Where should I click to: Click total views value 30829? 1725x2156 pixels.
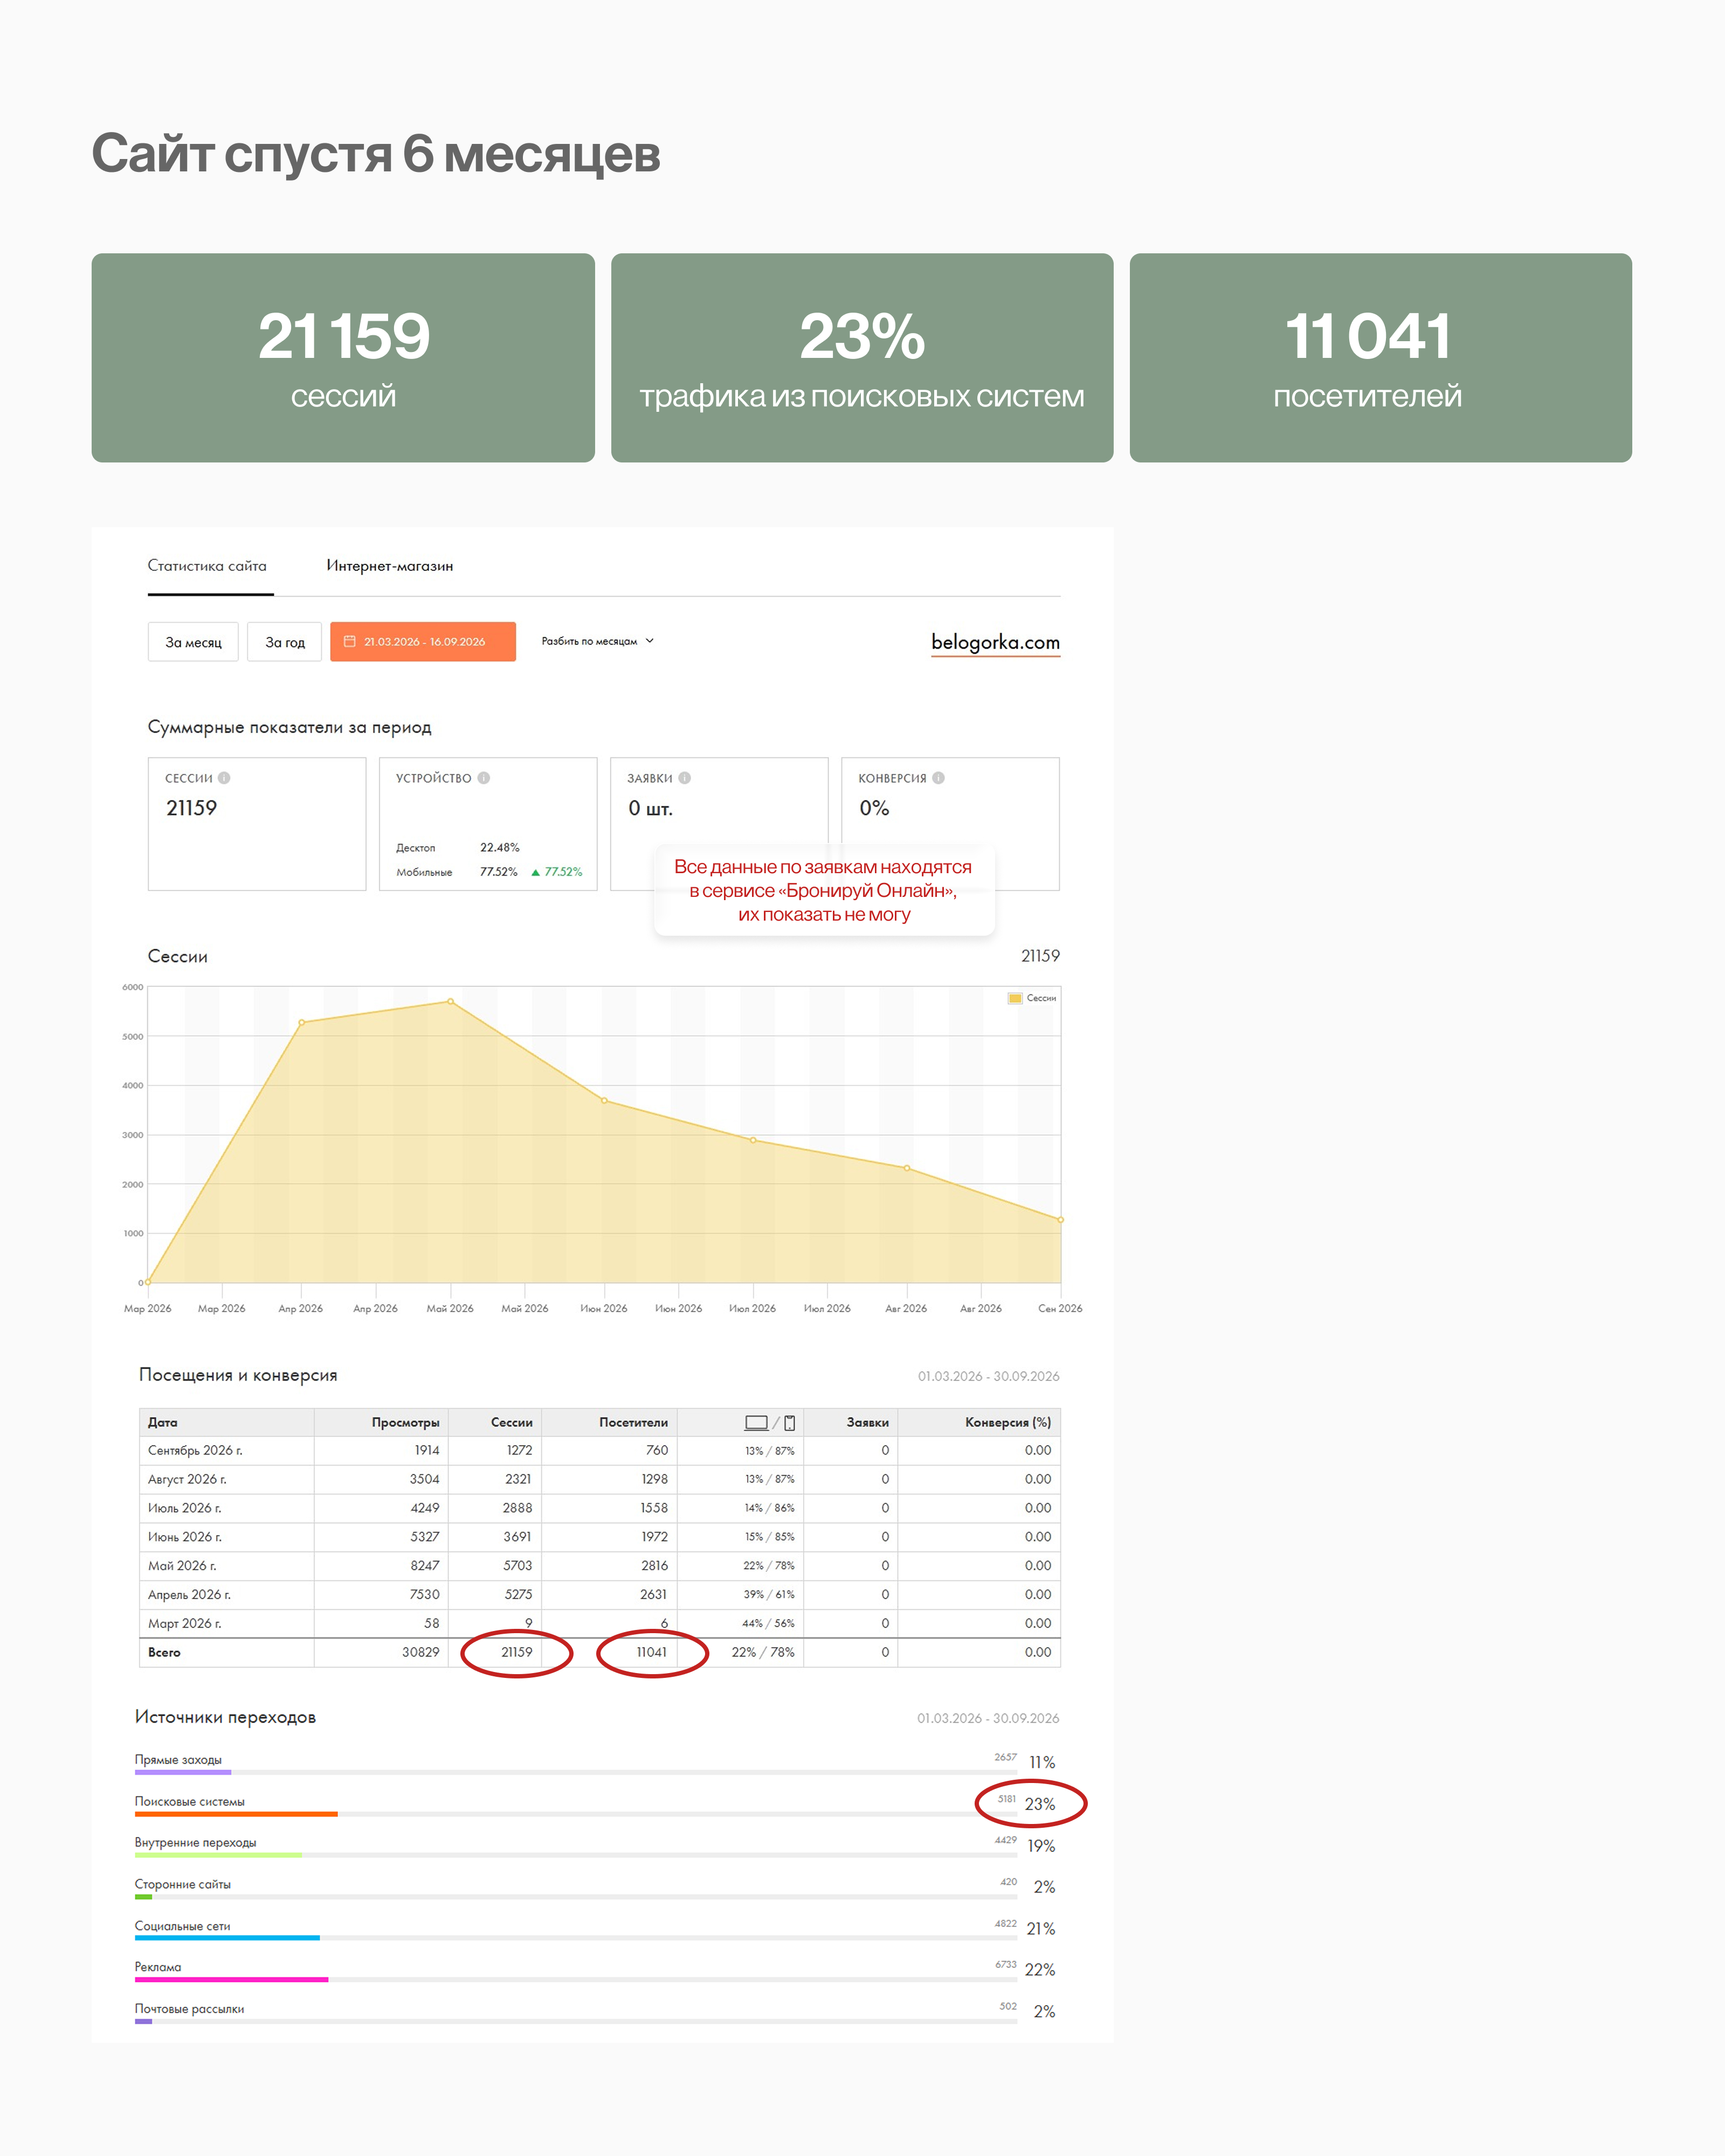pyautogui.click(x=421, y=1652)
